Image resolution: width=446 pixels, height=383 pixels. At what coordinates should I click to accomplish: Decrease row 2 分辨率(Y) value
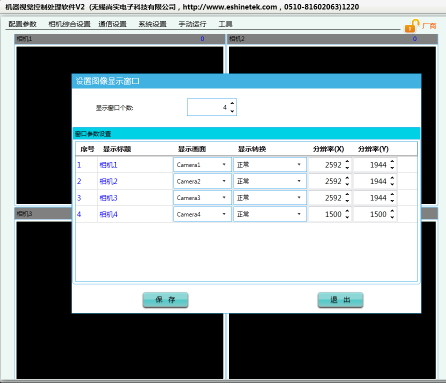coord(392,185)
